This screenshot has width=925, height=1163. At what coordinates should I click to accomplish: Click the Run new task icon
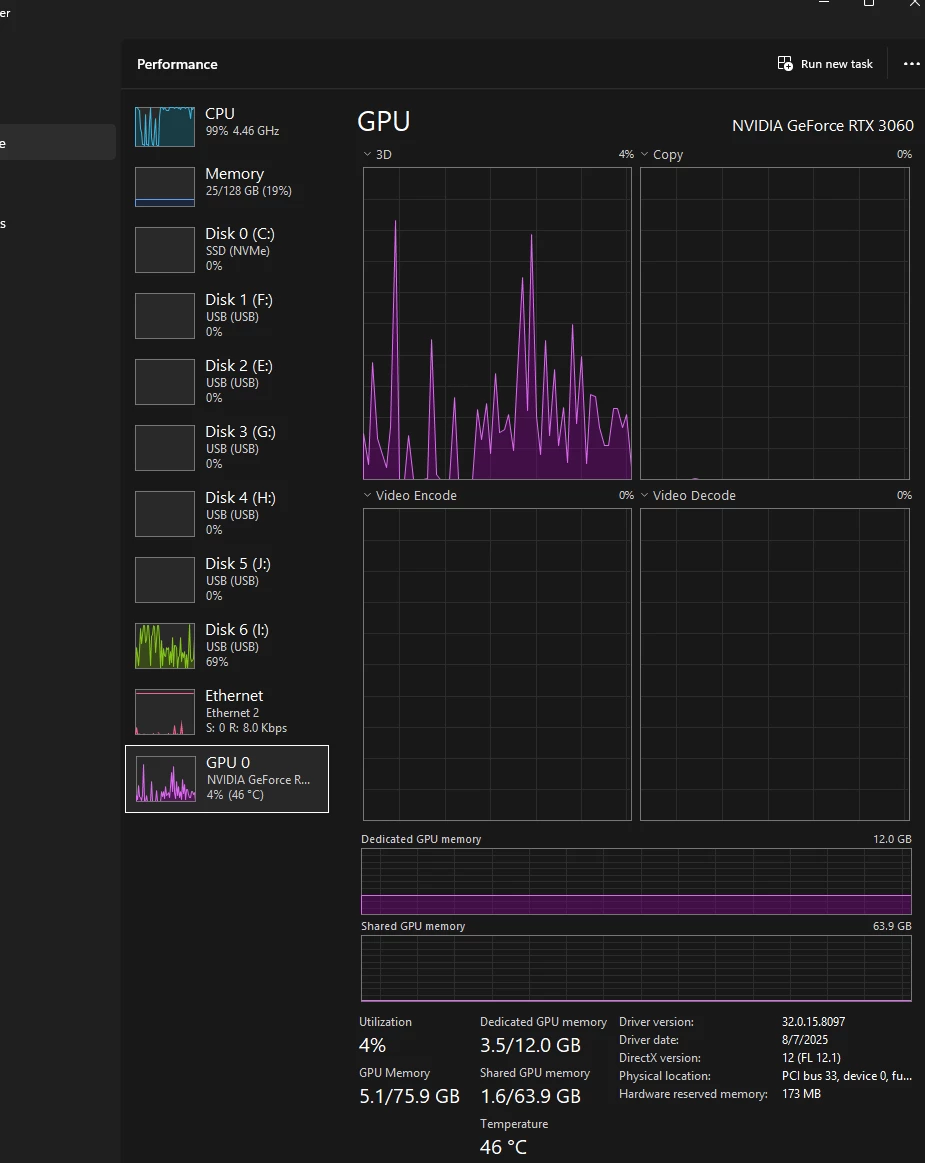[785, 64]
